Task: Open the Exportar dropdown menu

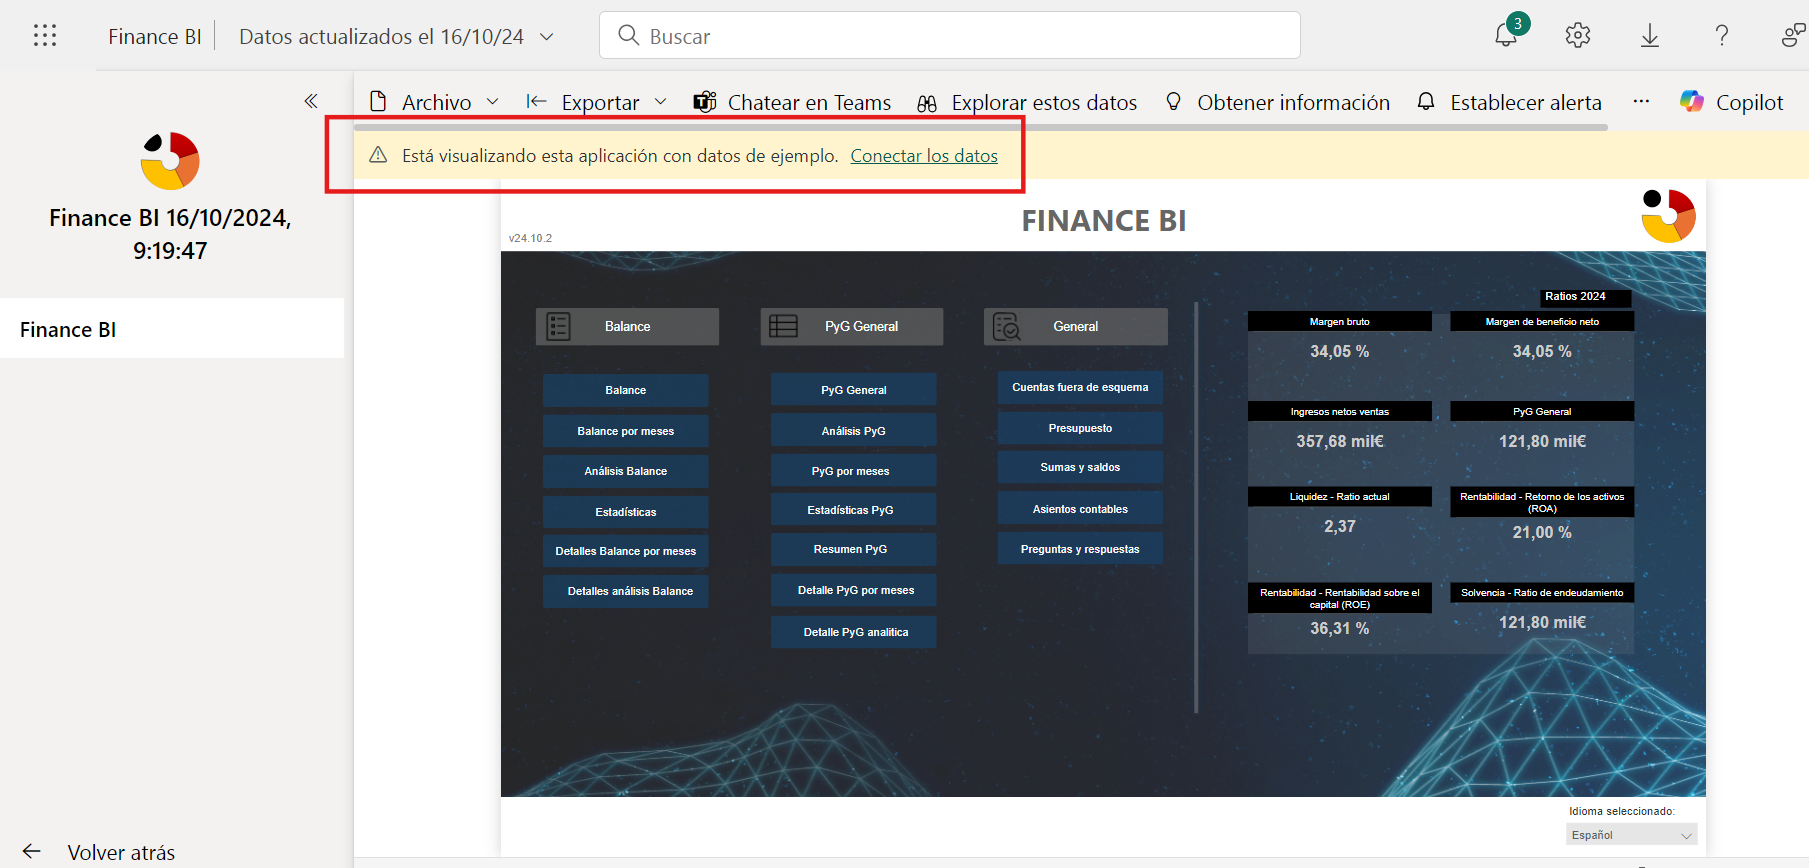Action: pyautogui.click(x=597, y=102)
